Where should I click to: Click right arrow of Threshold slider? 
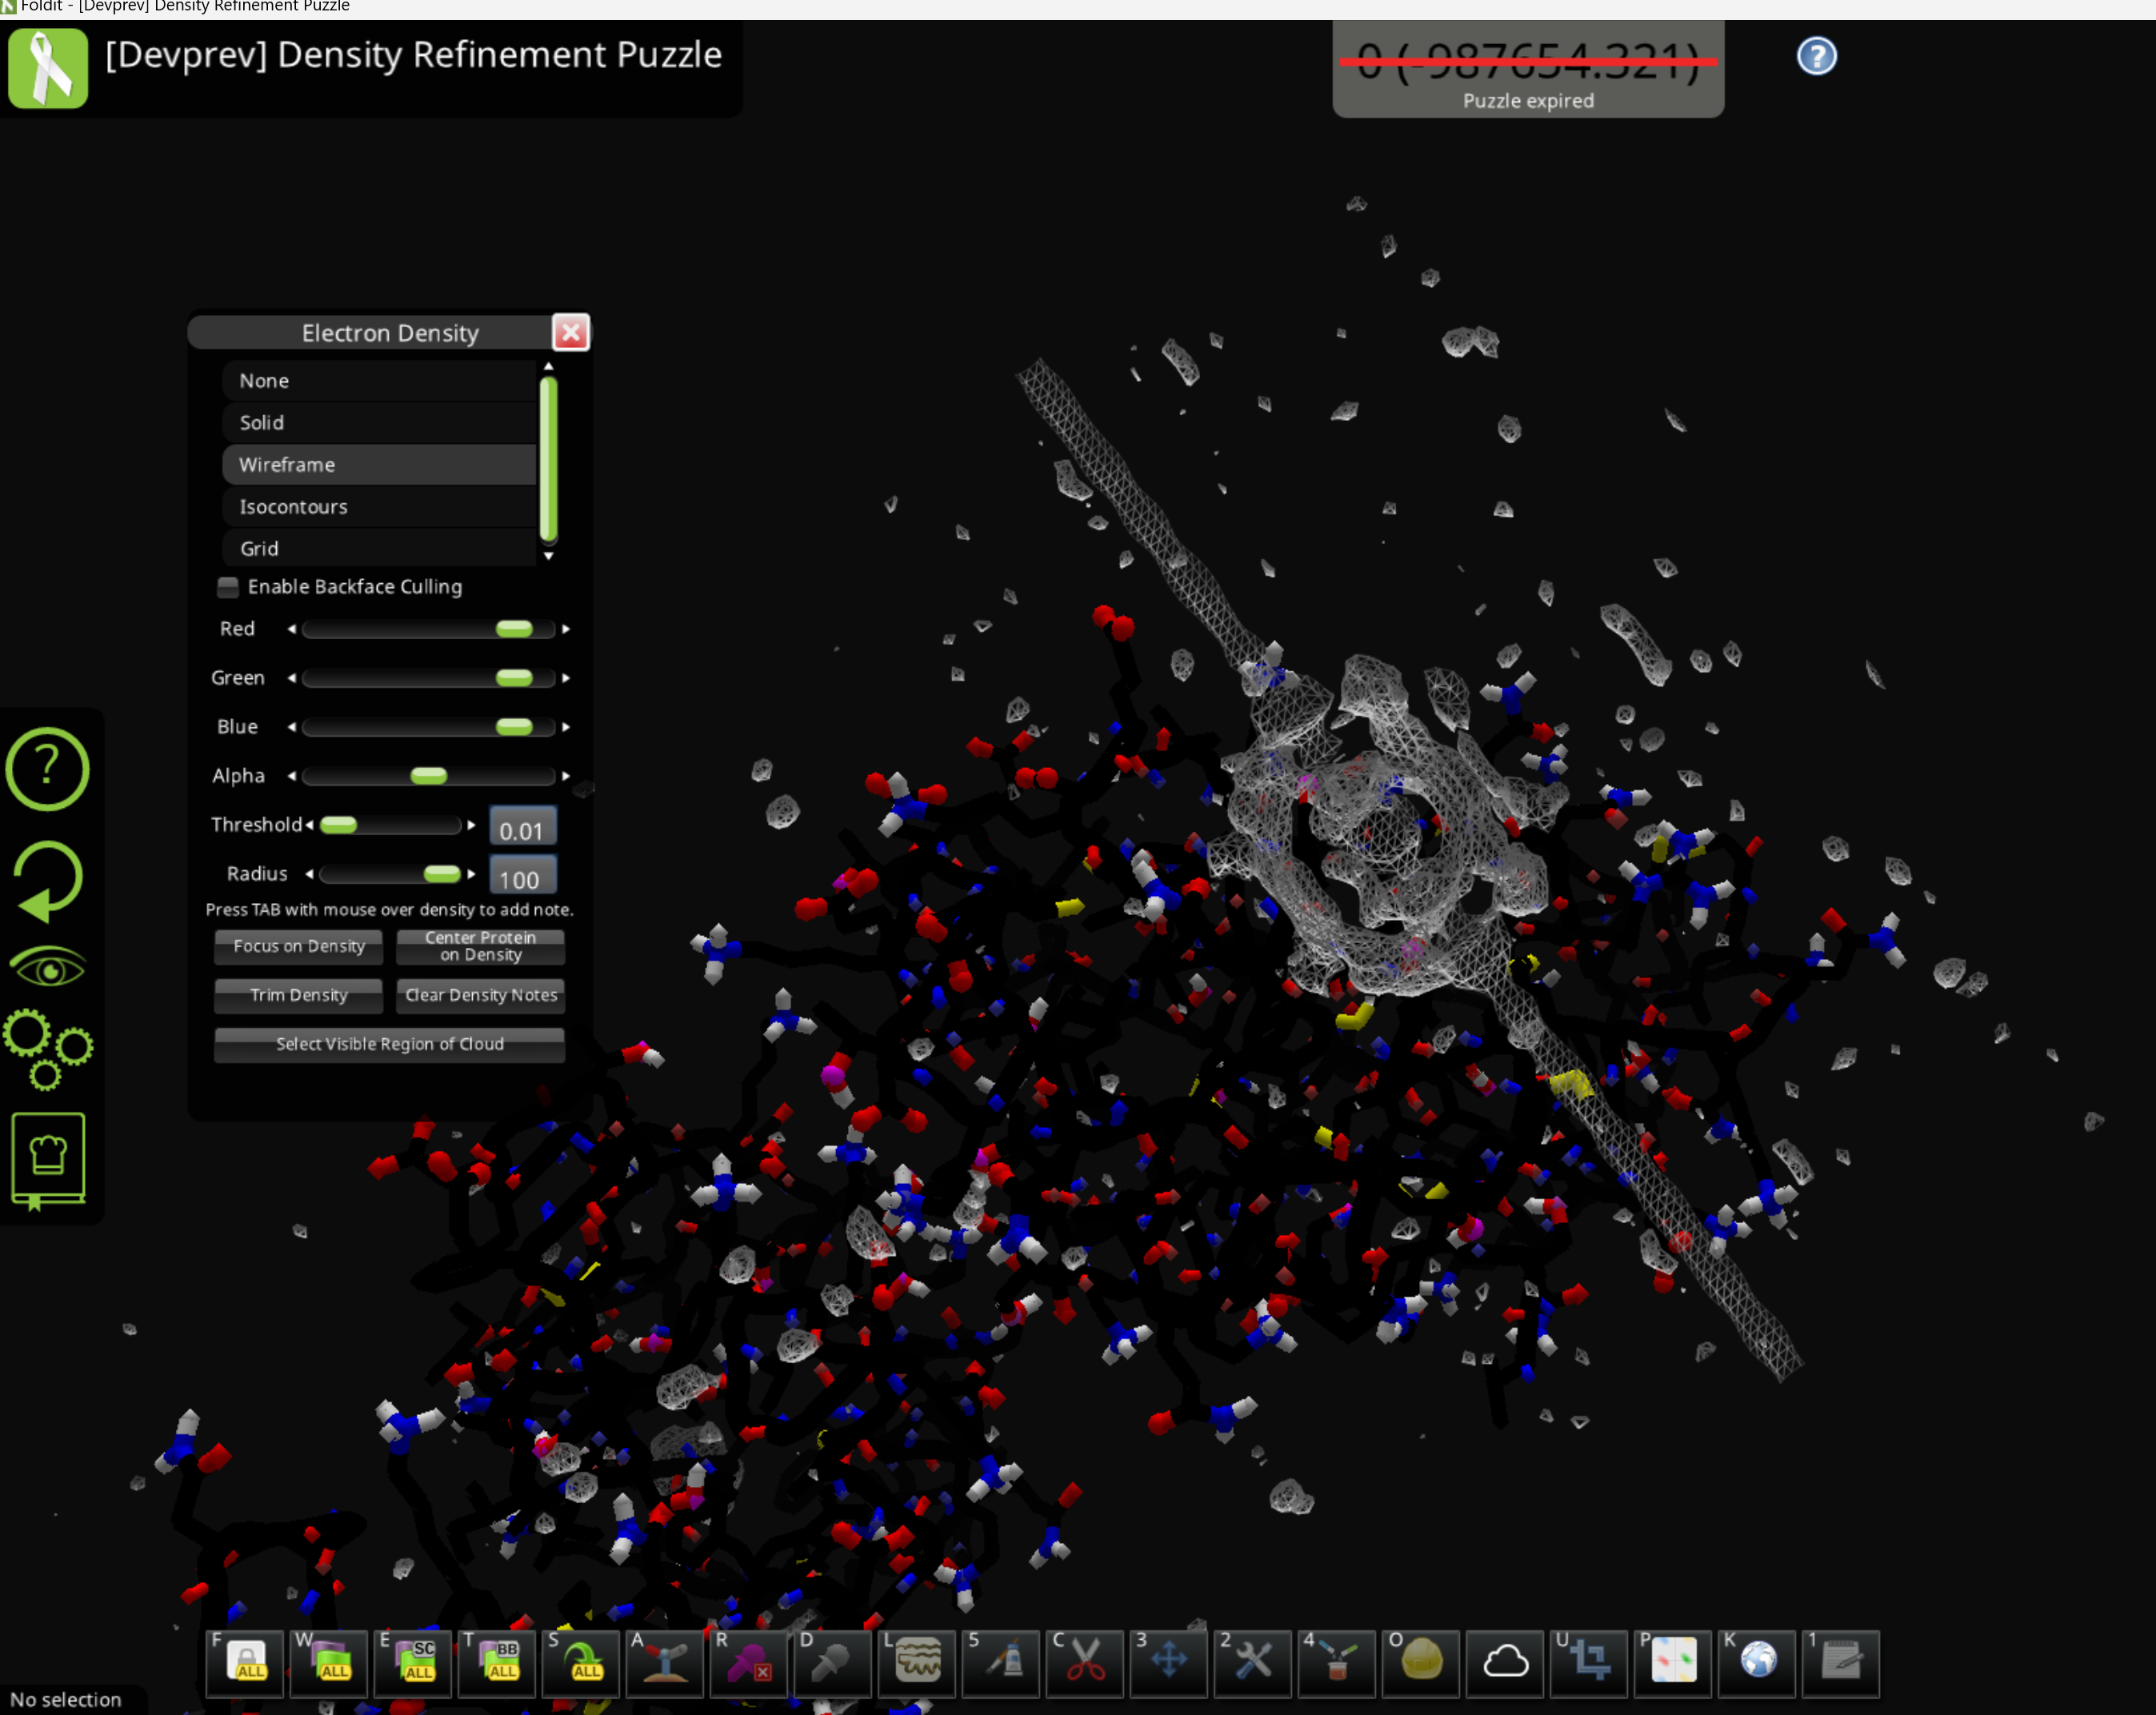pyautogui.click(x=471, y=825)
